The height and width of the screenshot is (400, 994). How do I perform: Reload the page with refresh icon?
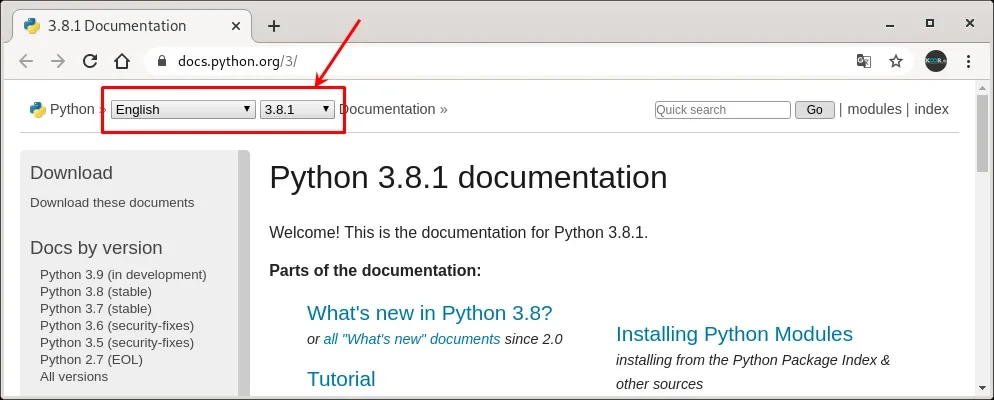(x=90, y=61)
